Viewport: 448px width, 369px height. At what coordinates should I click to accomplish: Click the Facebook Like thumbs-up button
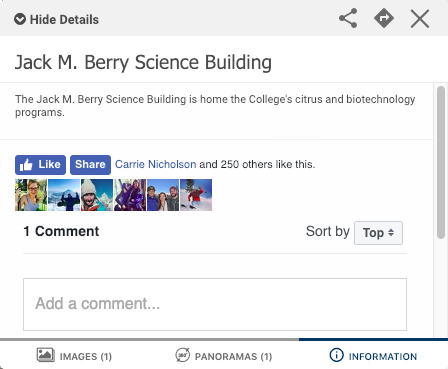pos(40,165)
